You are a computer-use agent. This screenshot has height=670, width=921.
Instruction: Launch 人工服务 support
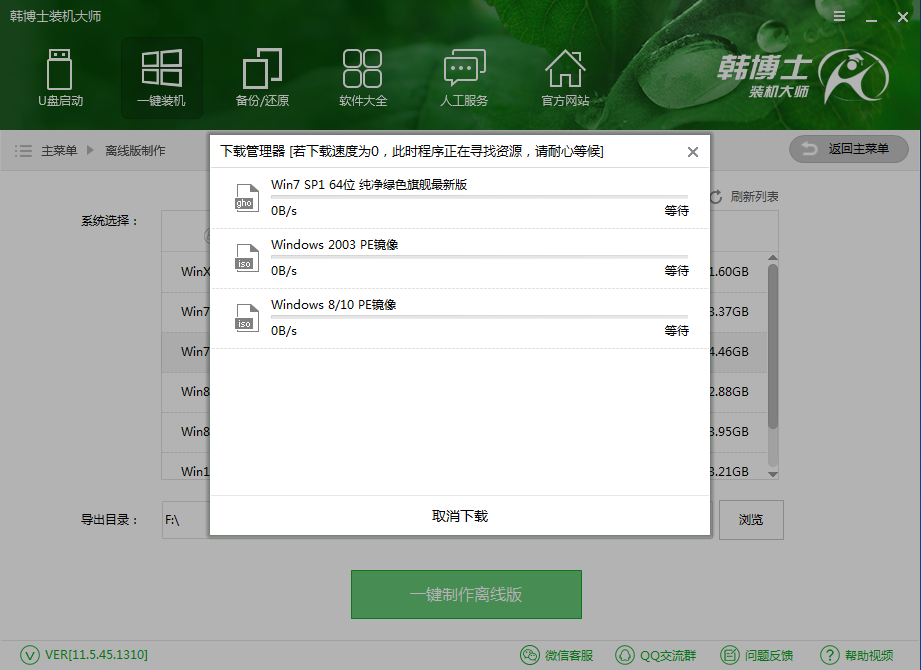tap(463, 77)
